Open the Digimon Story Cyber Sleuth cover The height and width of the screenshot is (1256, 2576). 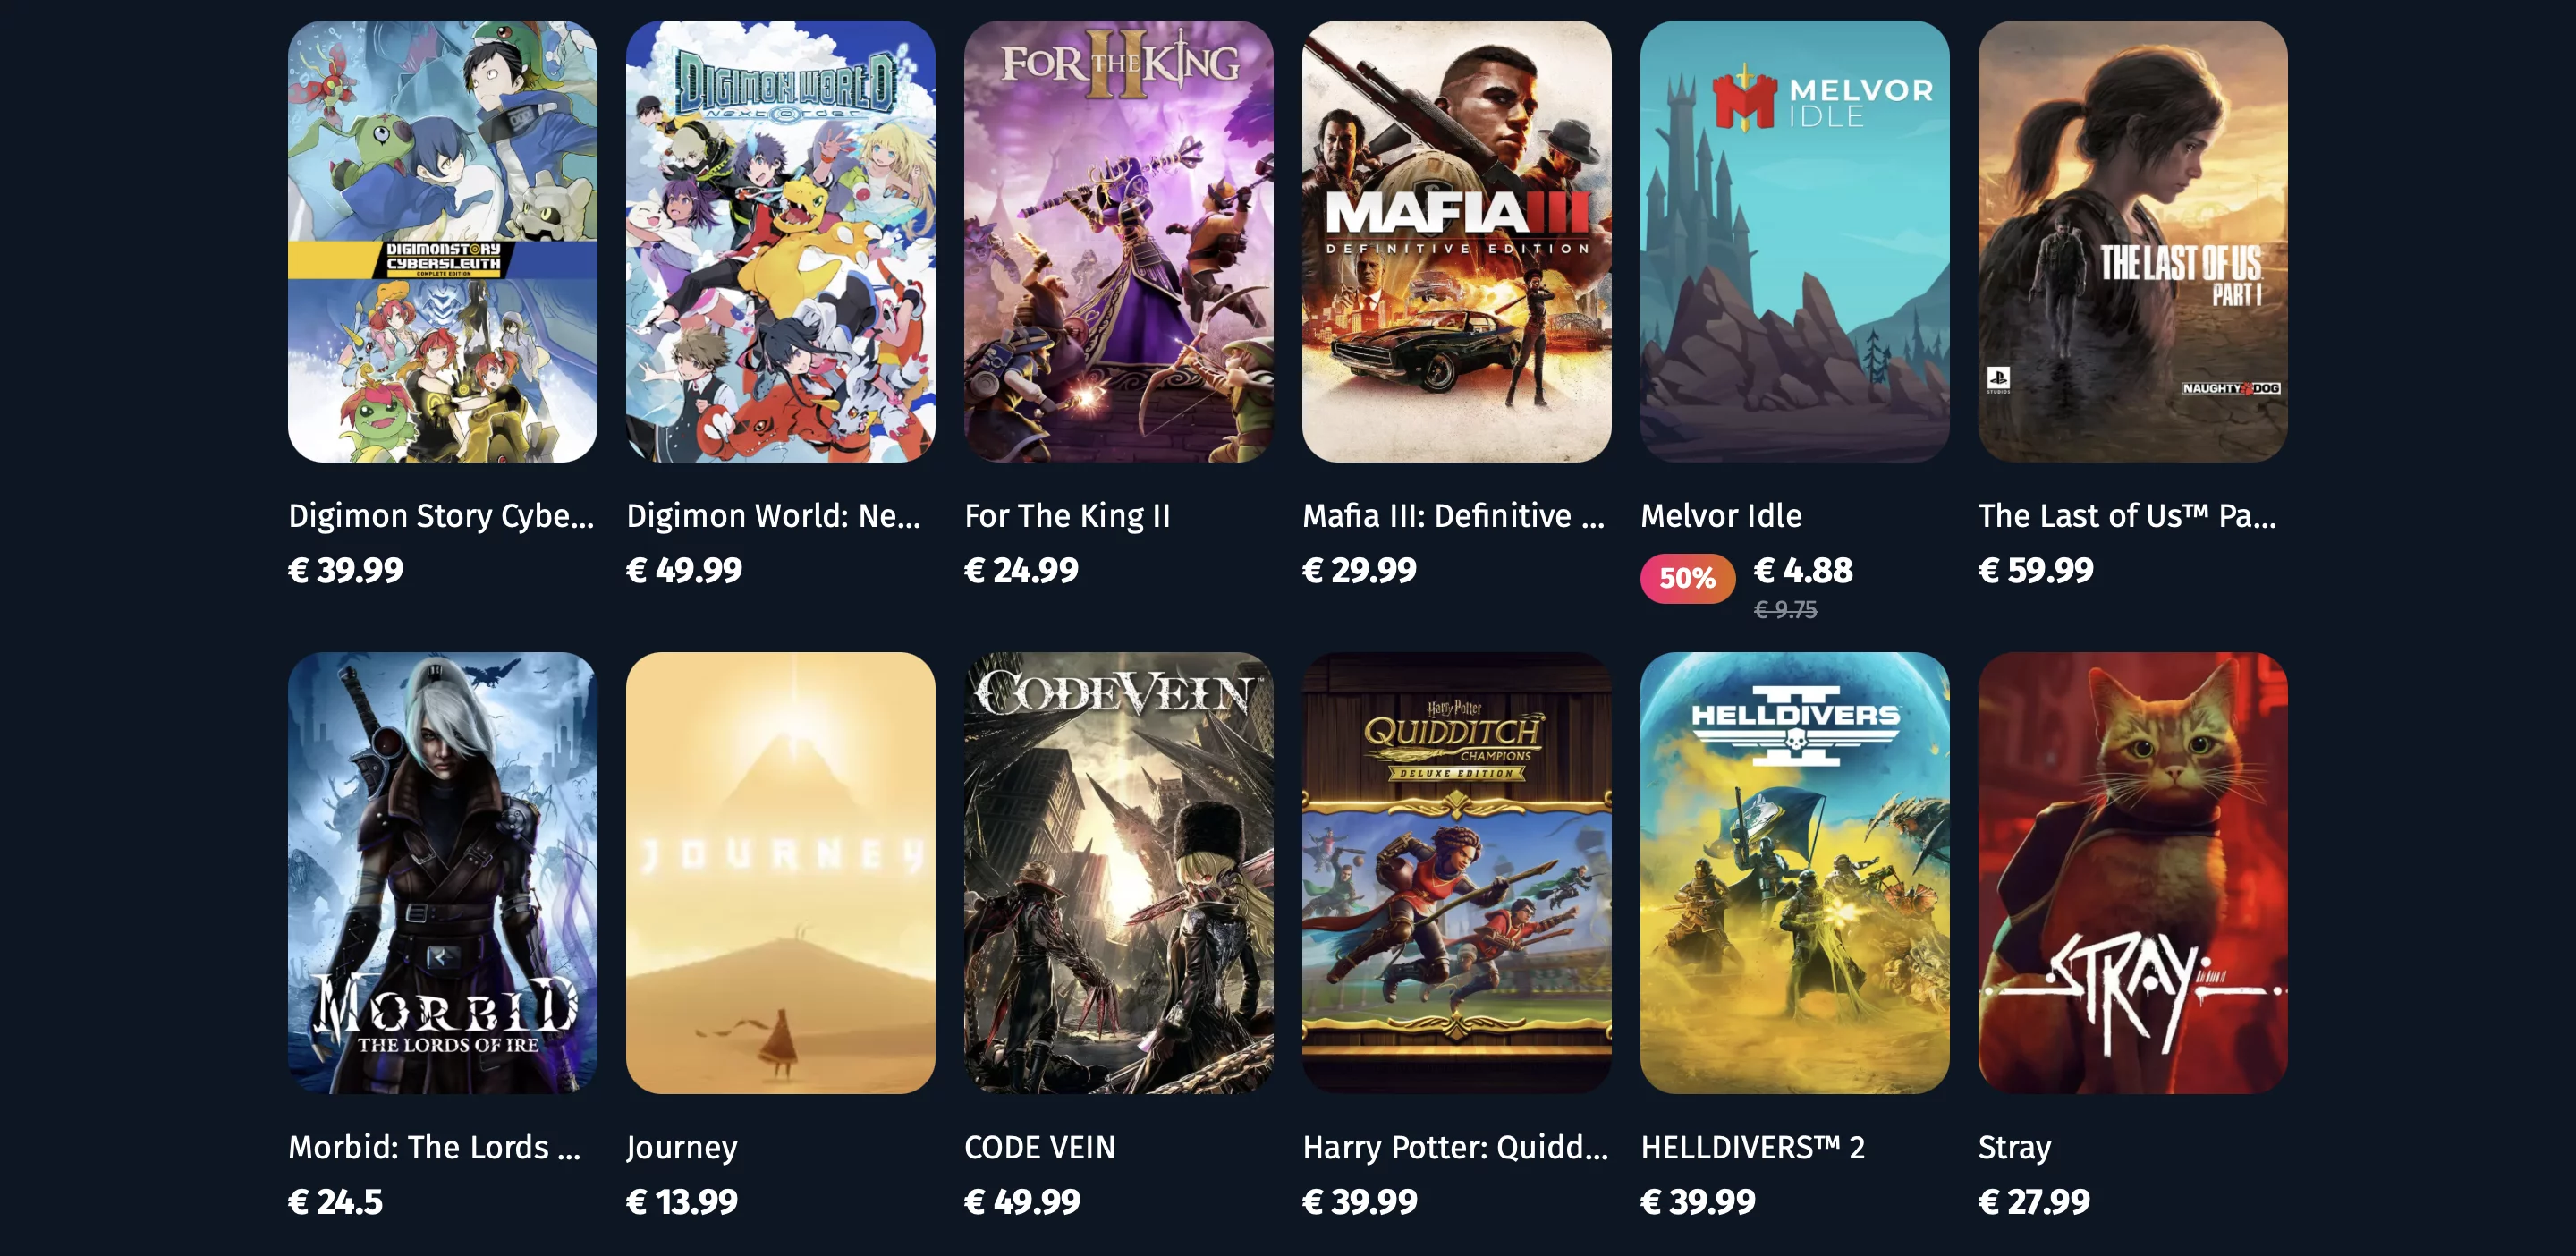tap(442, 241)
